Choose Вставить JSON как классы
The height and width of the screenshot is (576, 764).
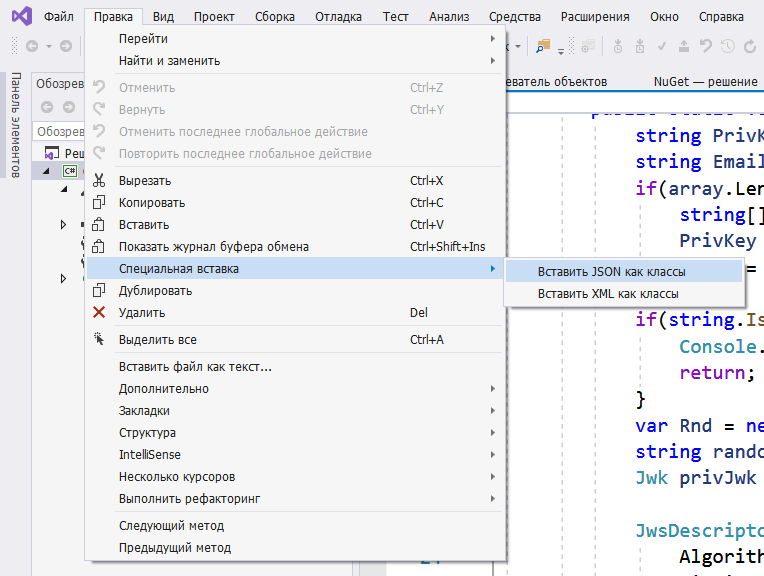611,272
